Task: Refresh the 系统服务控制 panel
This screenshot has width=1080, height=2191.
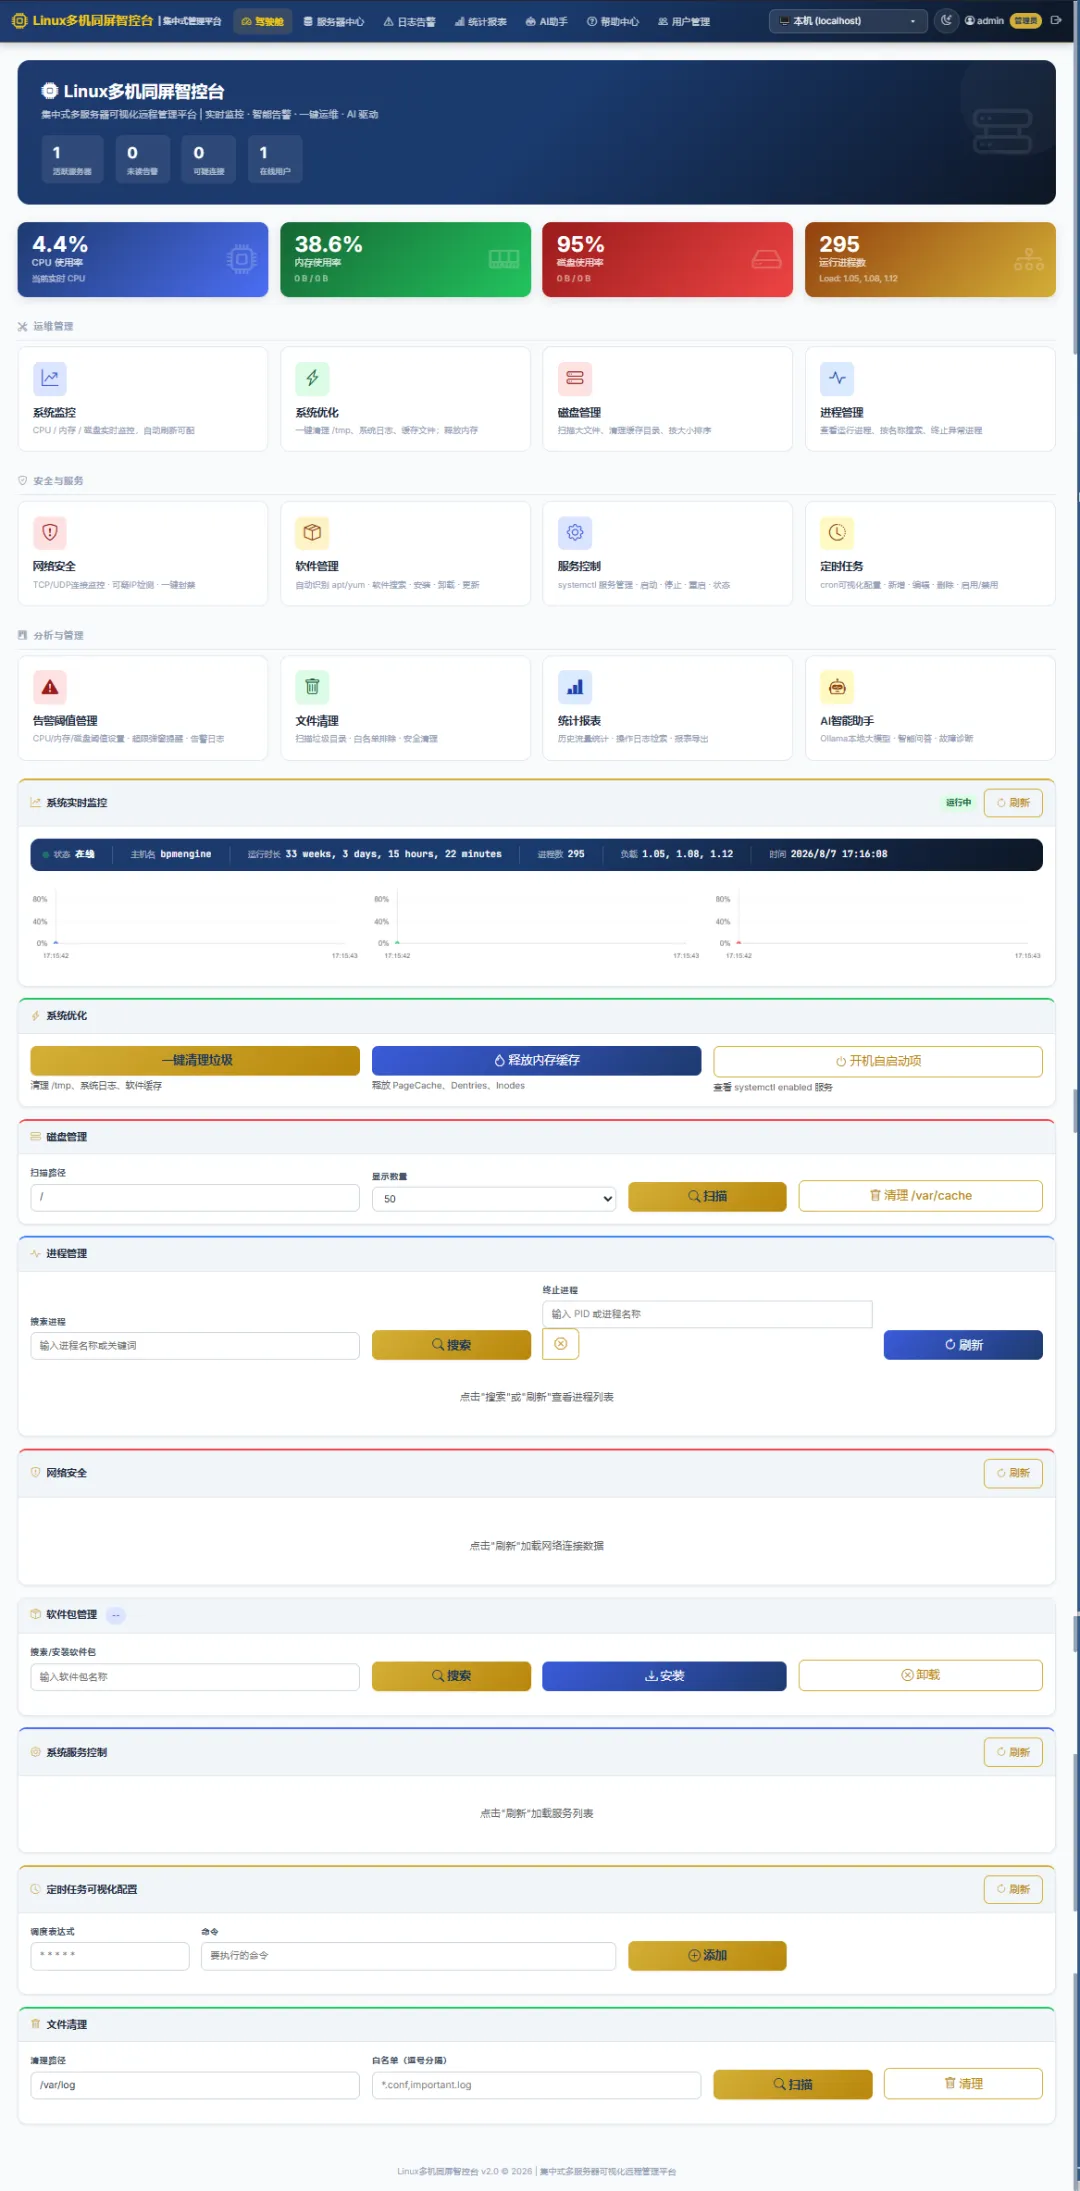Action: 1013,1751
